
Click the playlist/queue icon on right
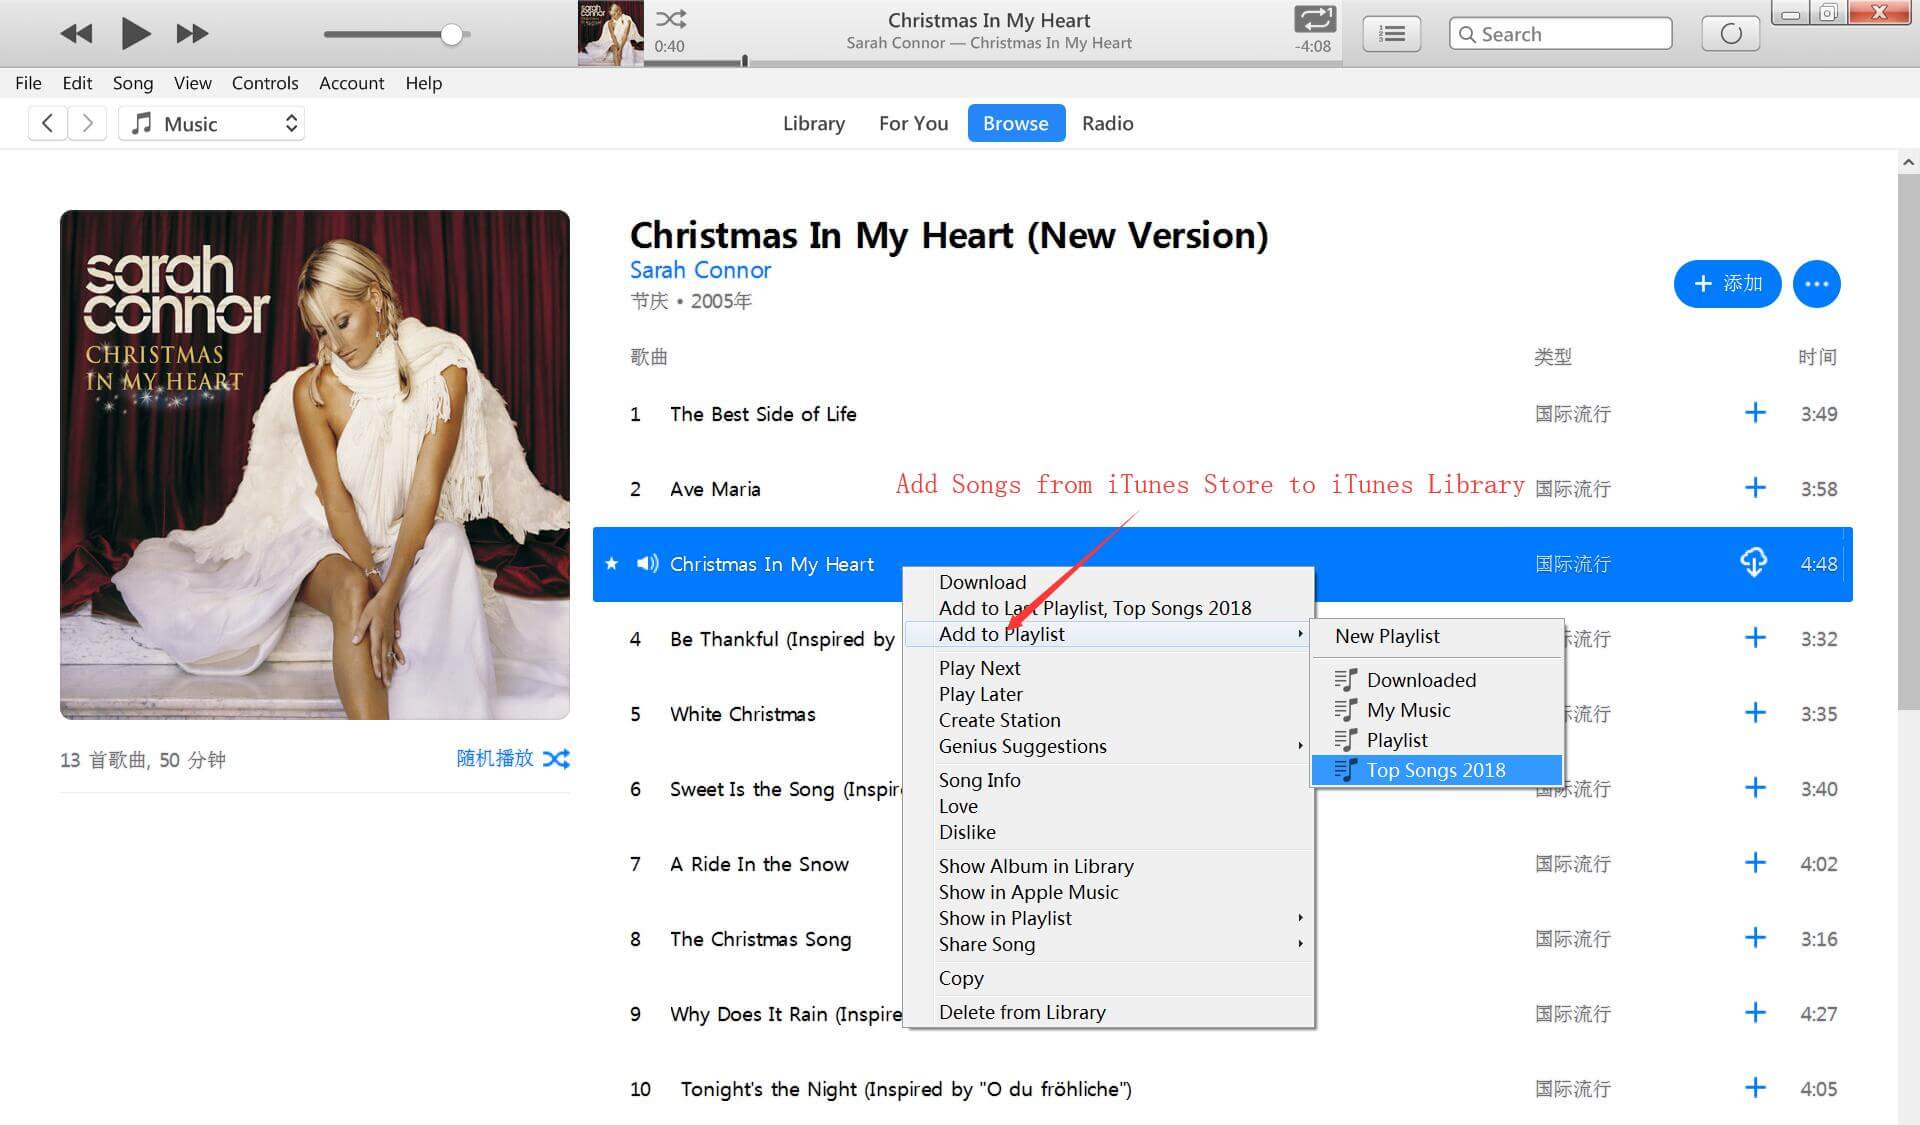[1394, 32]
